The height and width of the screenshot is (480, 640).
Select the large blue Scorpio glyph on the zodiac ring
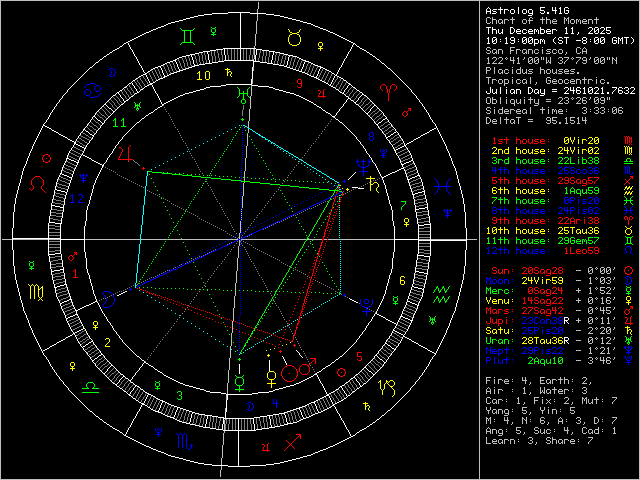pyautogui.click(x=184, y=442)
